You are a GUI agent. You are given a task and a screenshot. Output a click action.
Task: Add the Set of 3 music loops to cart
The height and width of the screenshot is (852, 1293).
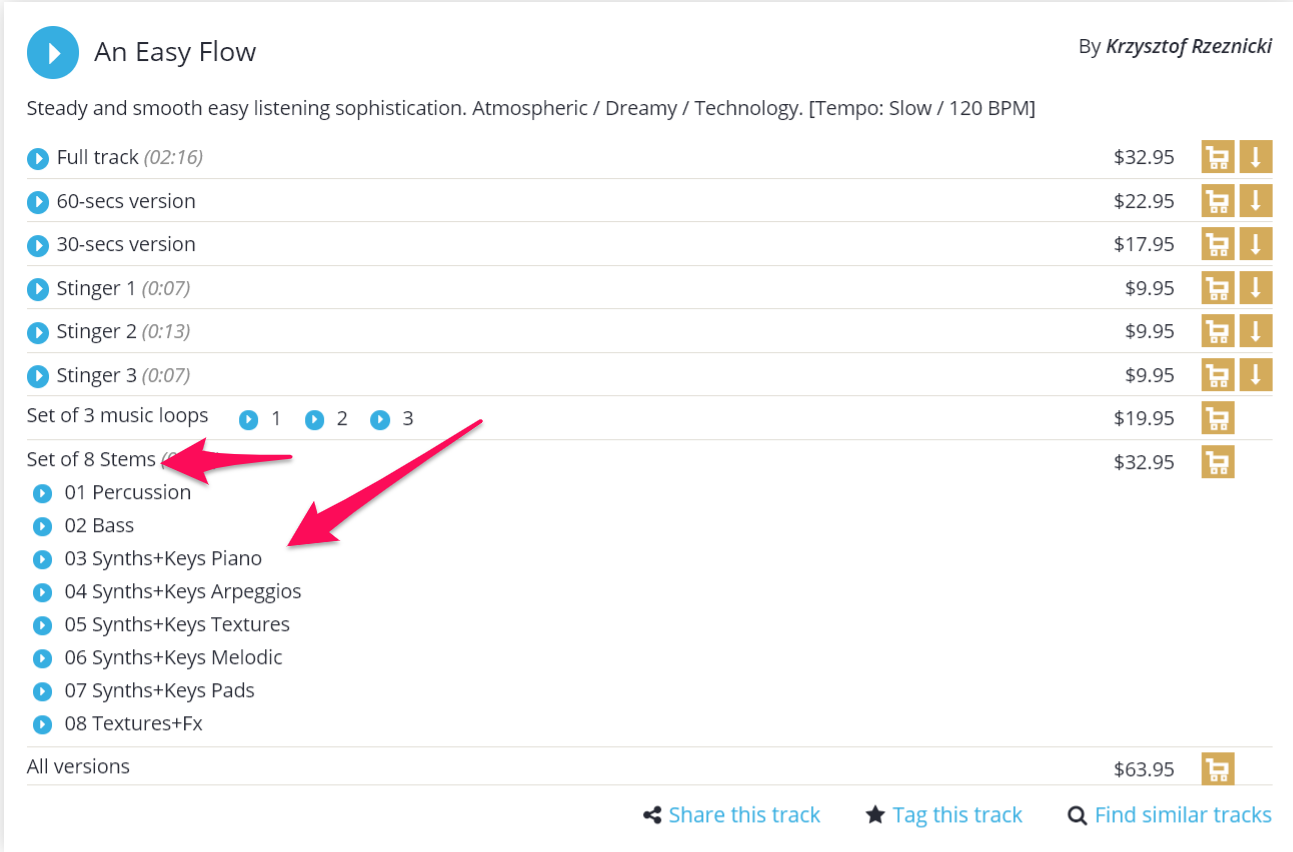coord(1217,418)
